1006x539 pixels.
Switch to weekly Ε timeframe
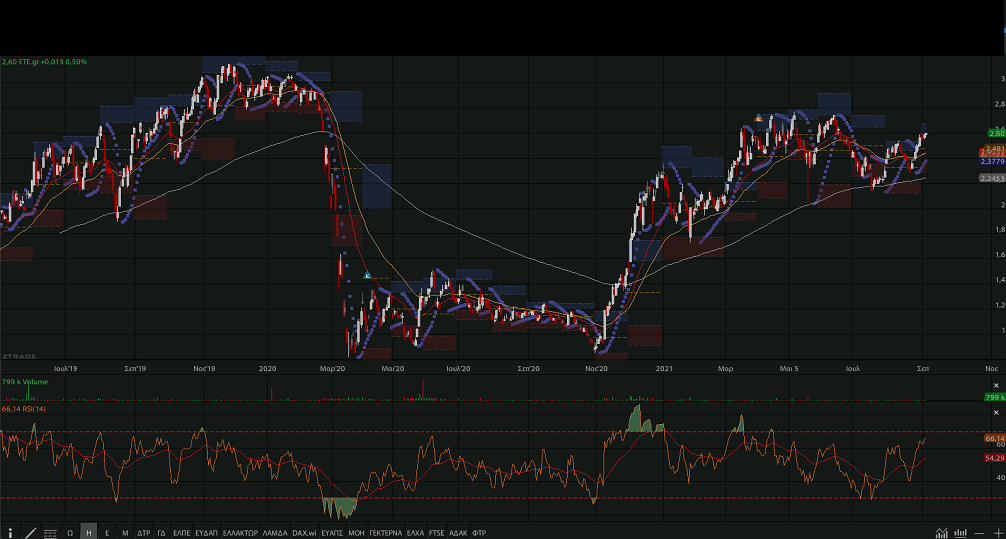pos(107,533)
